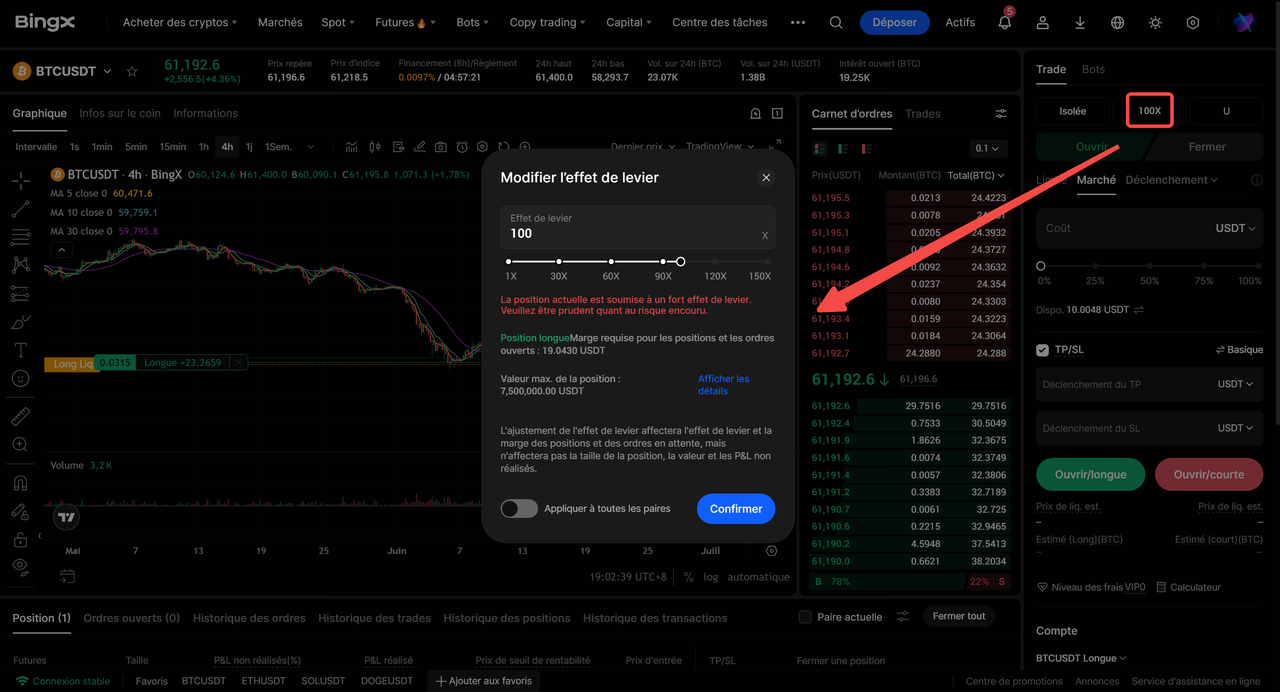The height and width of the screenshot is (692, 1280).
Task: Toggle log scale on chart
Action: pyautogui.click(x=711, y=577)
